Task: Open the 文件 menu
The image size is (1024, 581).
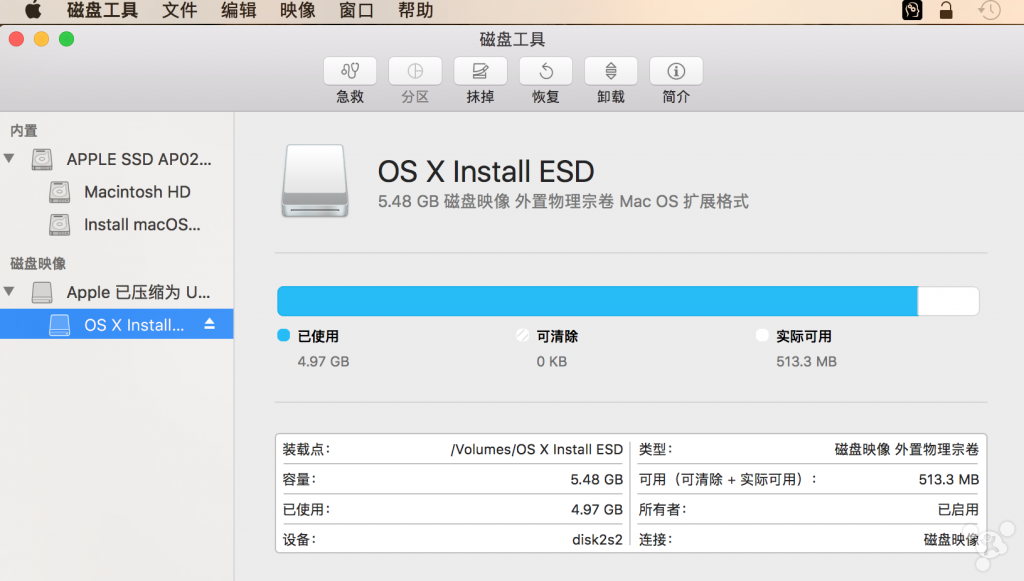Action: 180,10
